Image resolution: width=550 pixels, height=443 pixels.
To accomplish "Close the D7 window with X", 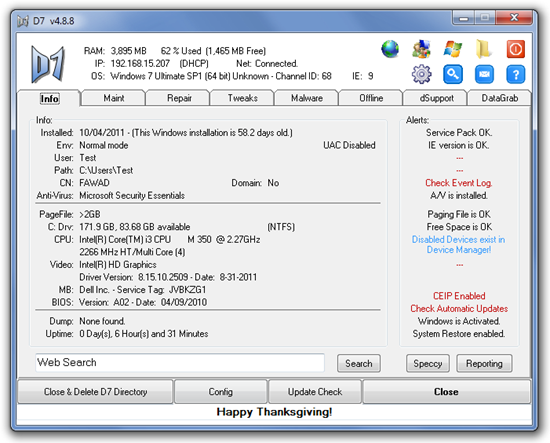I will (x=514, y=17).
